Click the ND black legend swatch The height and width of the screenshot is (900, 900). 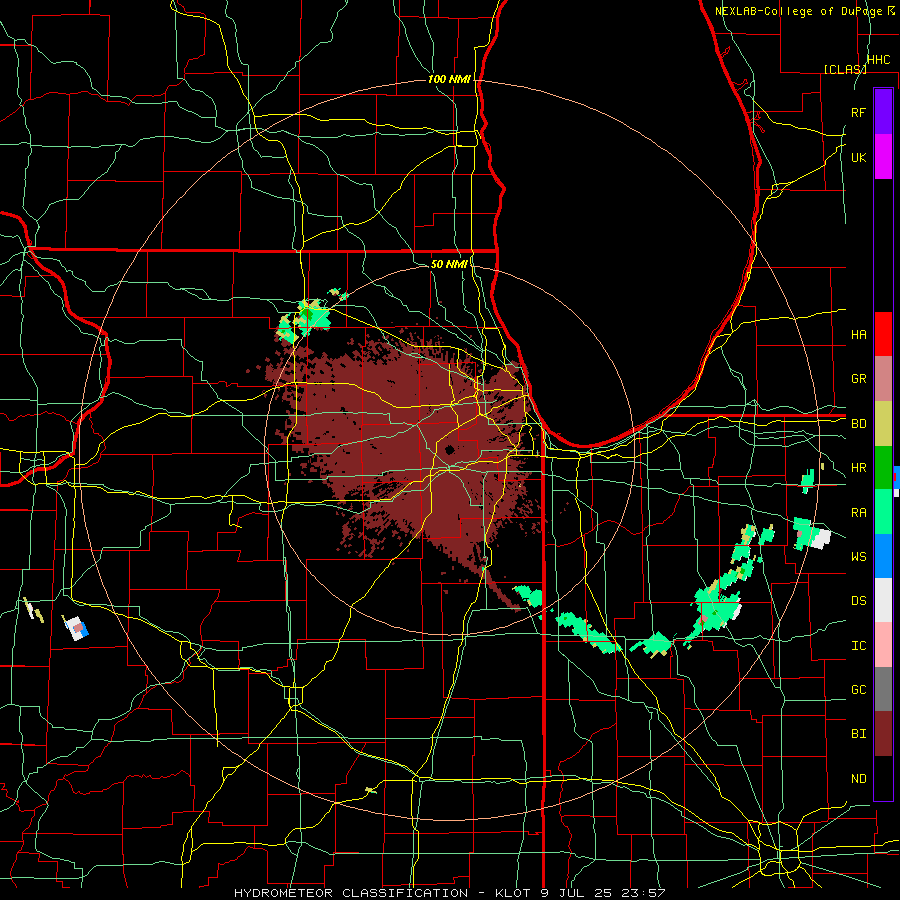[883, 778]
